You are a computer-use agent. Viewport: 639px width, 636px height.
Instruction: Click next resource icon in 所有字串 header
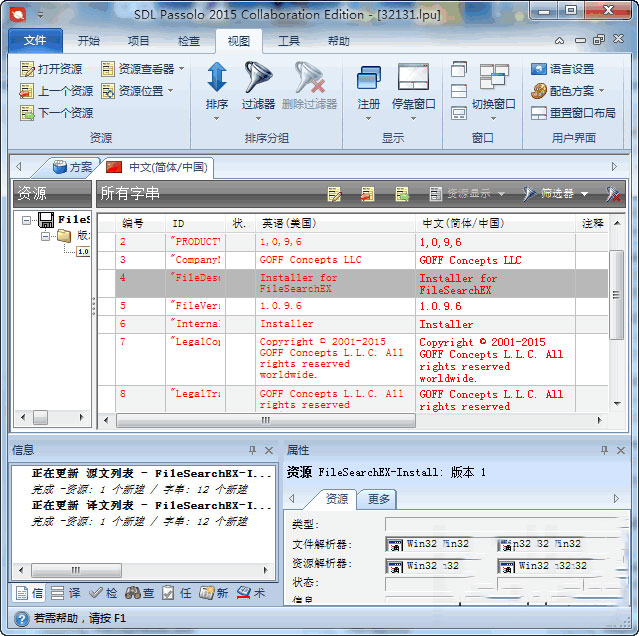click(402, 194)
